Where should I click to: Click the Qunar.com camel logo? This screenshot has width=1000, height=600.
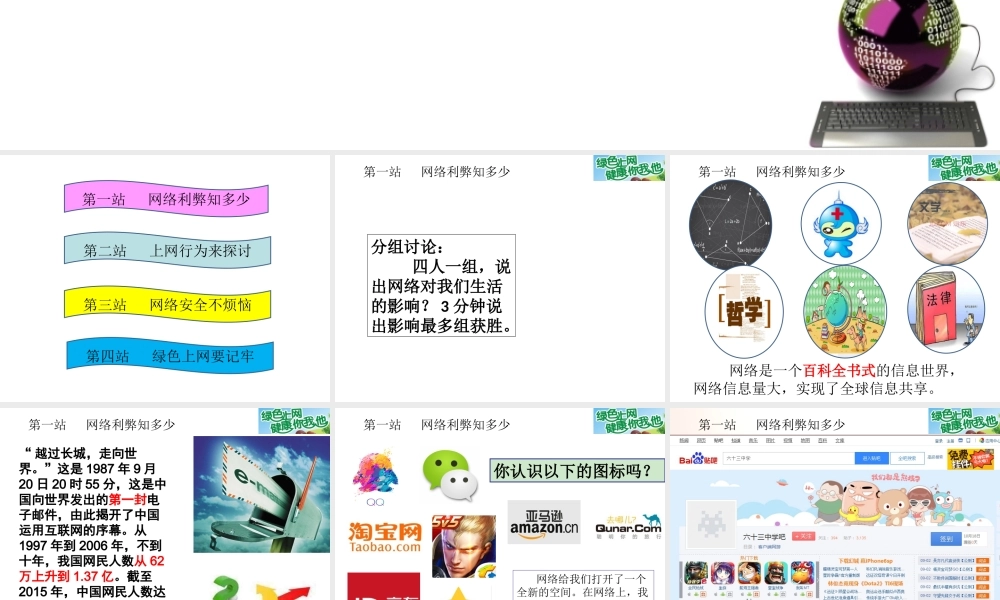pos(628,526)
